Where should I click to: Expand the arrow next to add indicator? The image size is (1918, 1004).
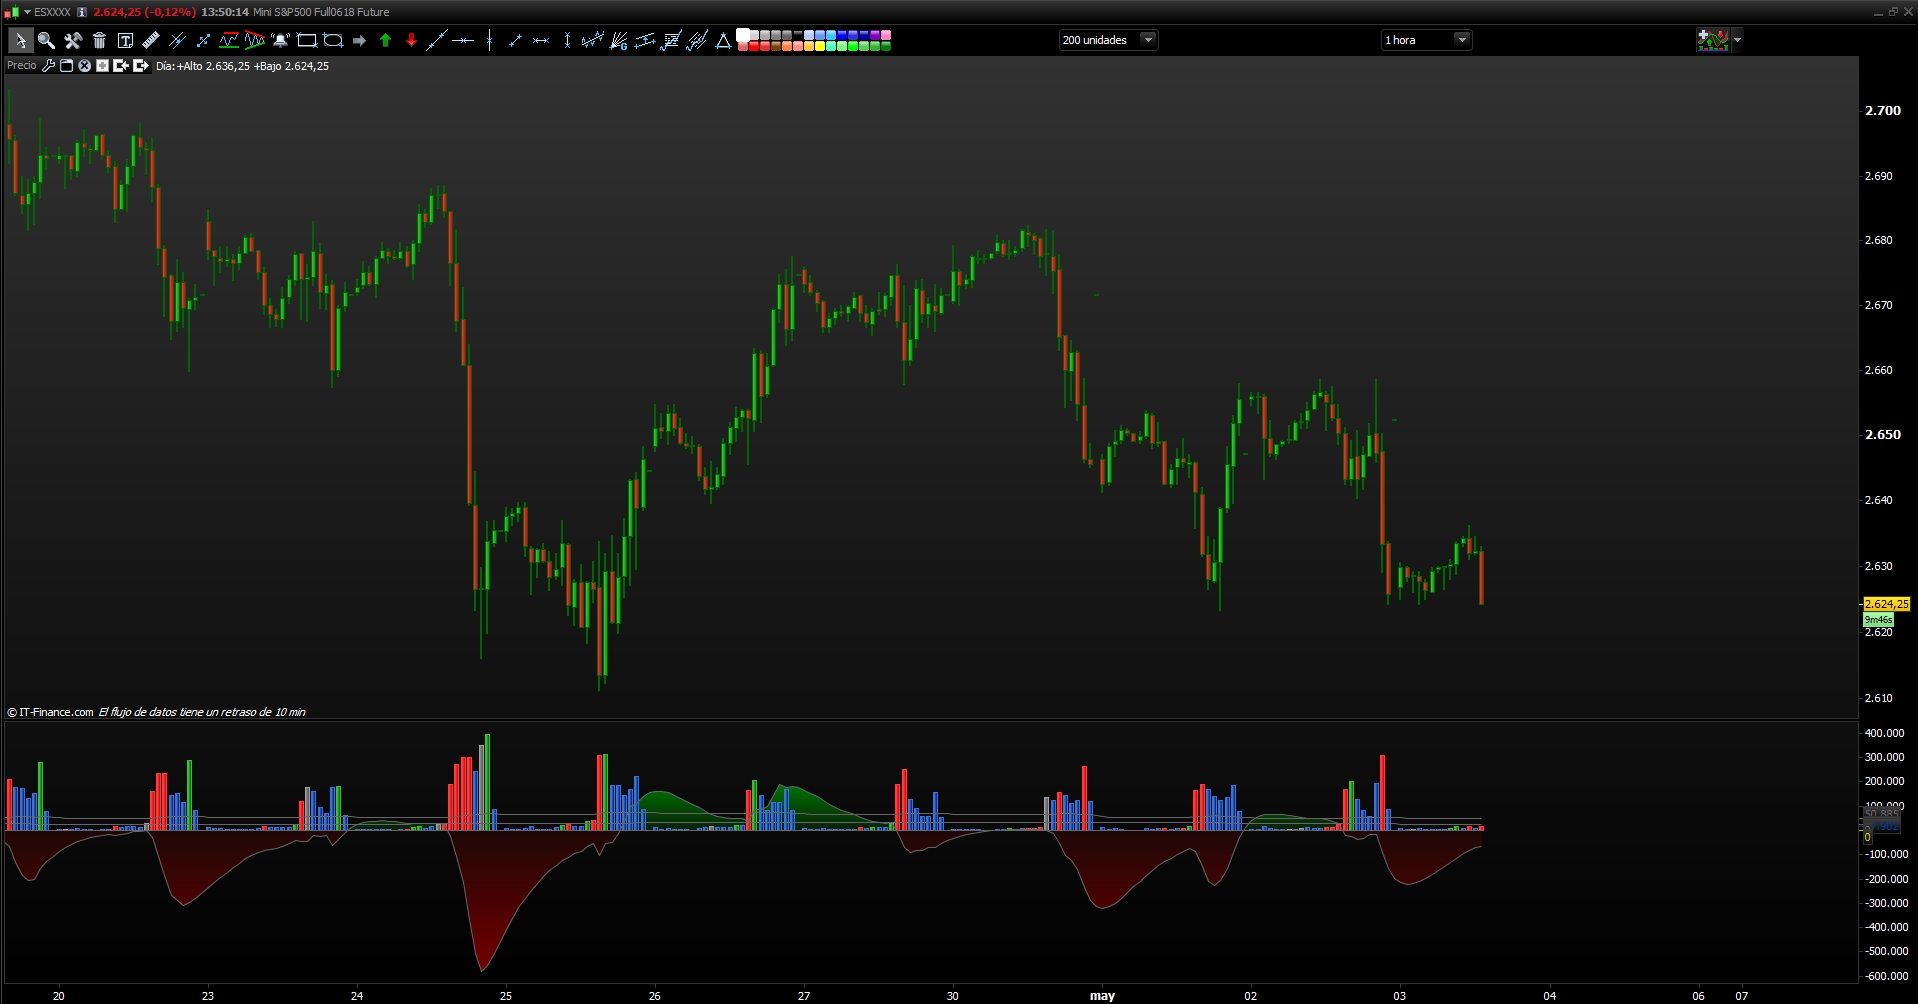[1737, 40]
